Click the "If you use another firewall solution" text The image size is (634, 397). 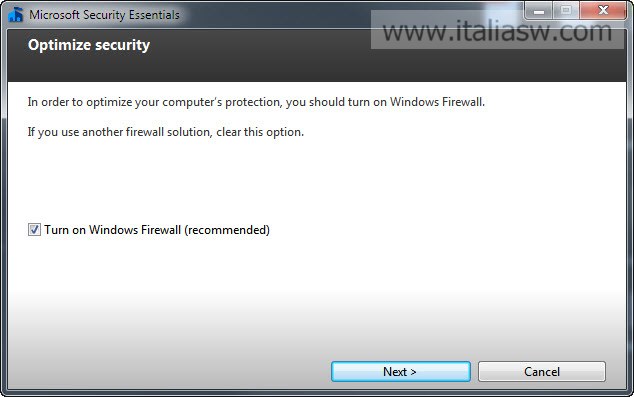tap(119, 132)
